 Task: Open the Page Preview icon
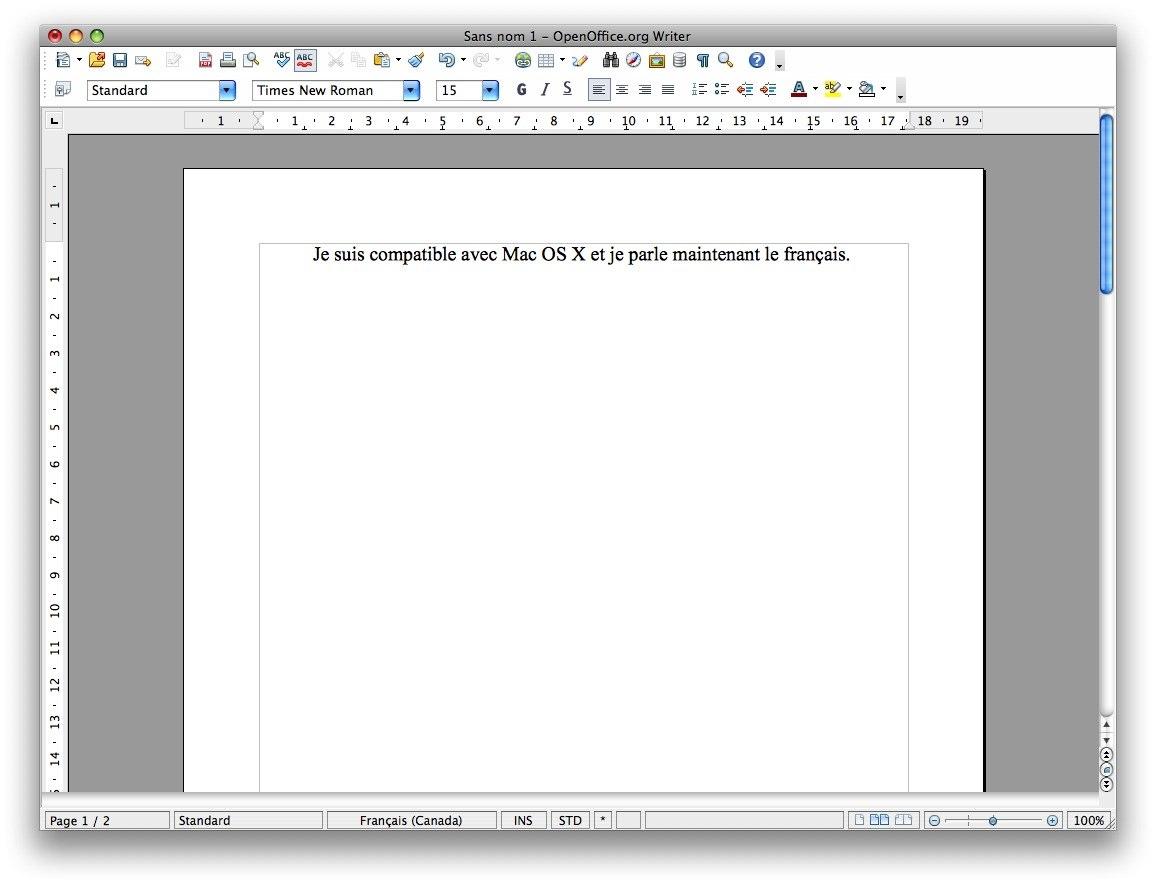click(x=251, y=60)
